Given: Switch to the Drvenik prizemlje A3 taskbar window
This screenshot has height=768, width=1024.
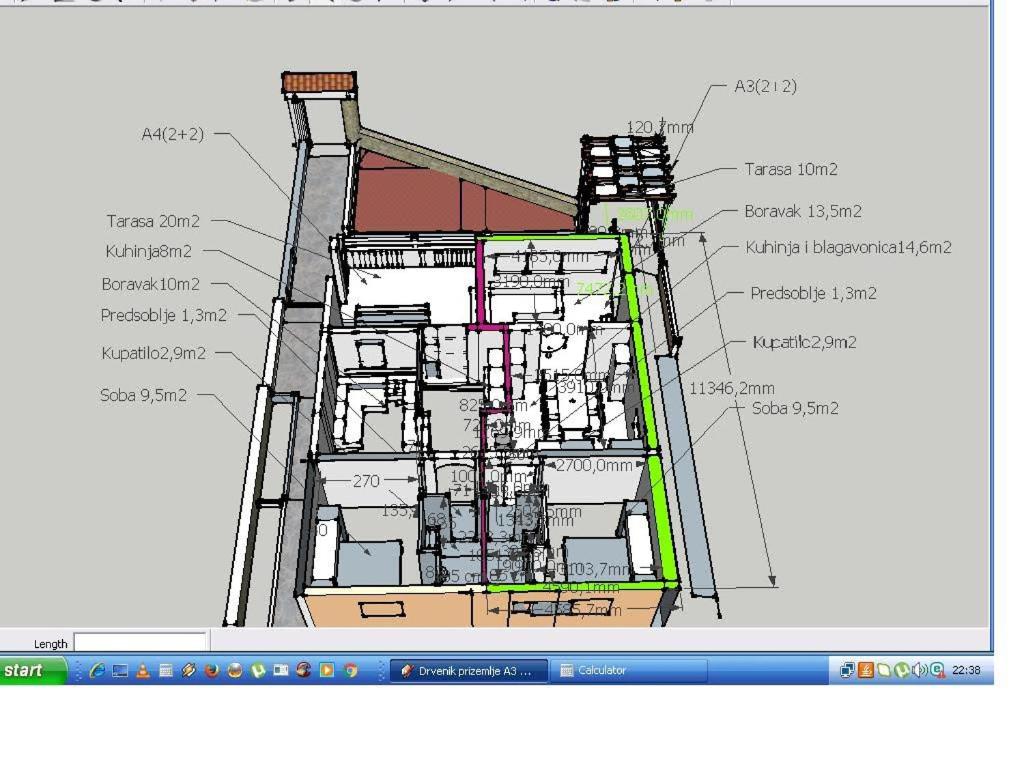Looking at the screenshot, I should pos(468,671).
